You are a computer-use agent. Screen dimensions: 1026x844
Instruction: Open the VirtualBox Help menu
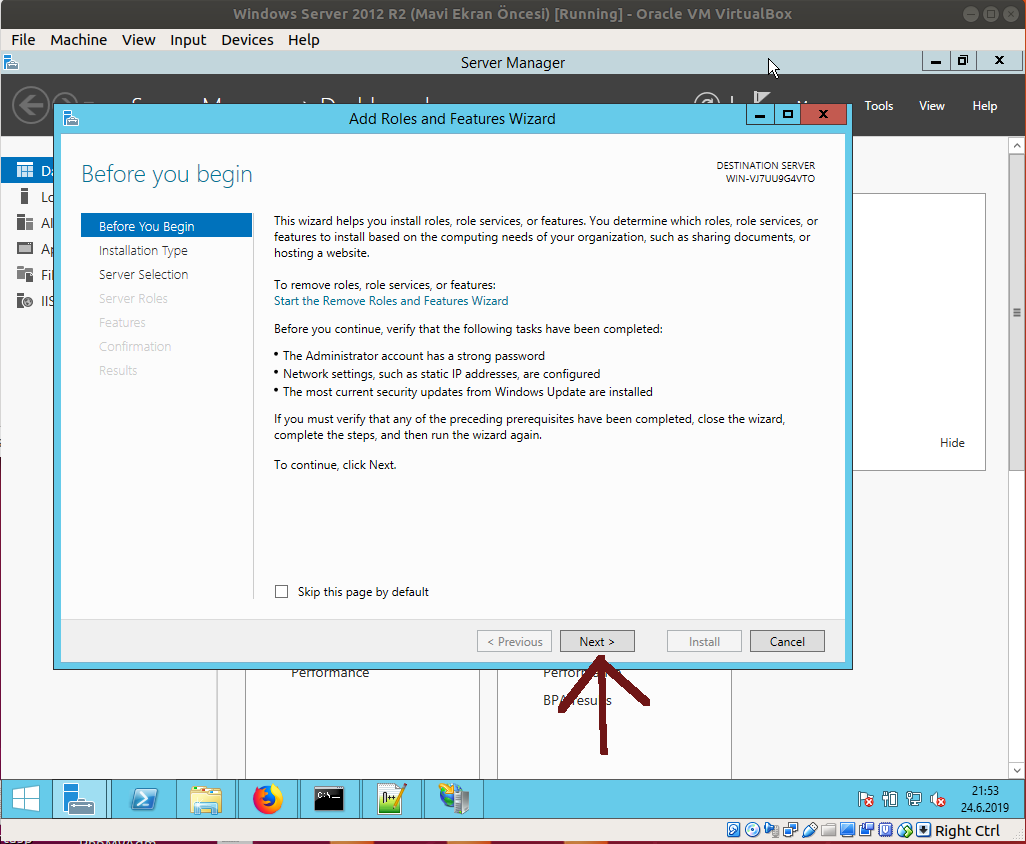click(x=304, y=40)
